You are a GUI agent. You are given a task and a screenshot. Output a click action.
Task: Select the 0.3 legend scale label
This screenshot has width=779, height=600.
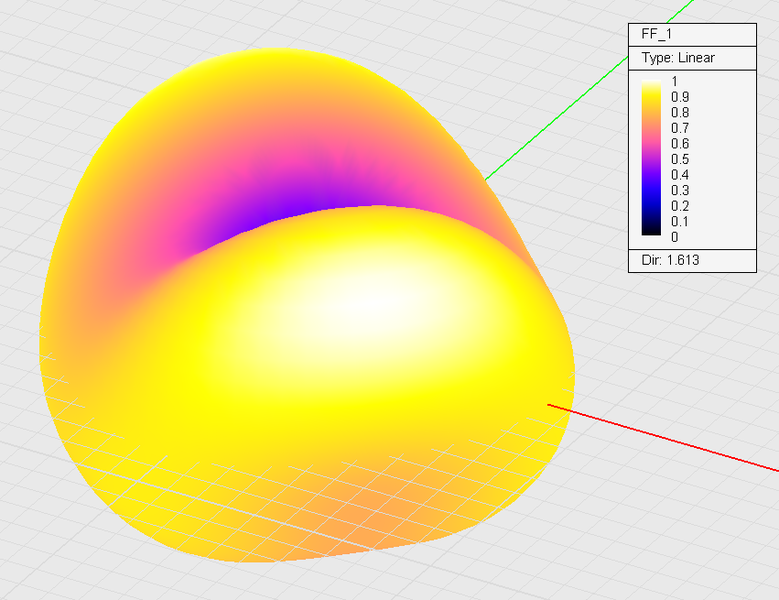pyautogui.click(x=680, y=190)
